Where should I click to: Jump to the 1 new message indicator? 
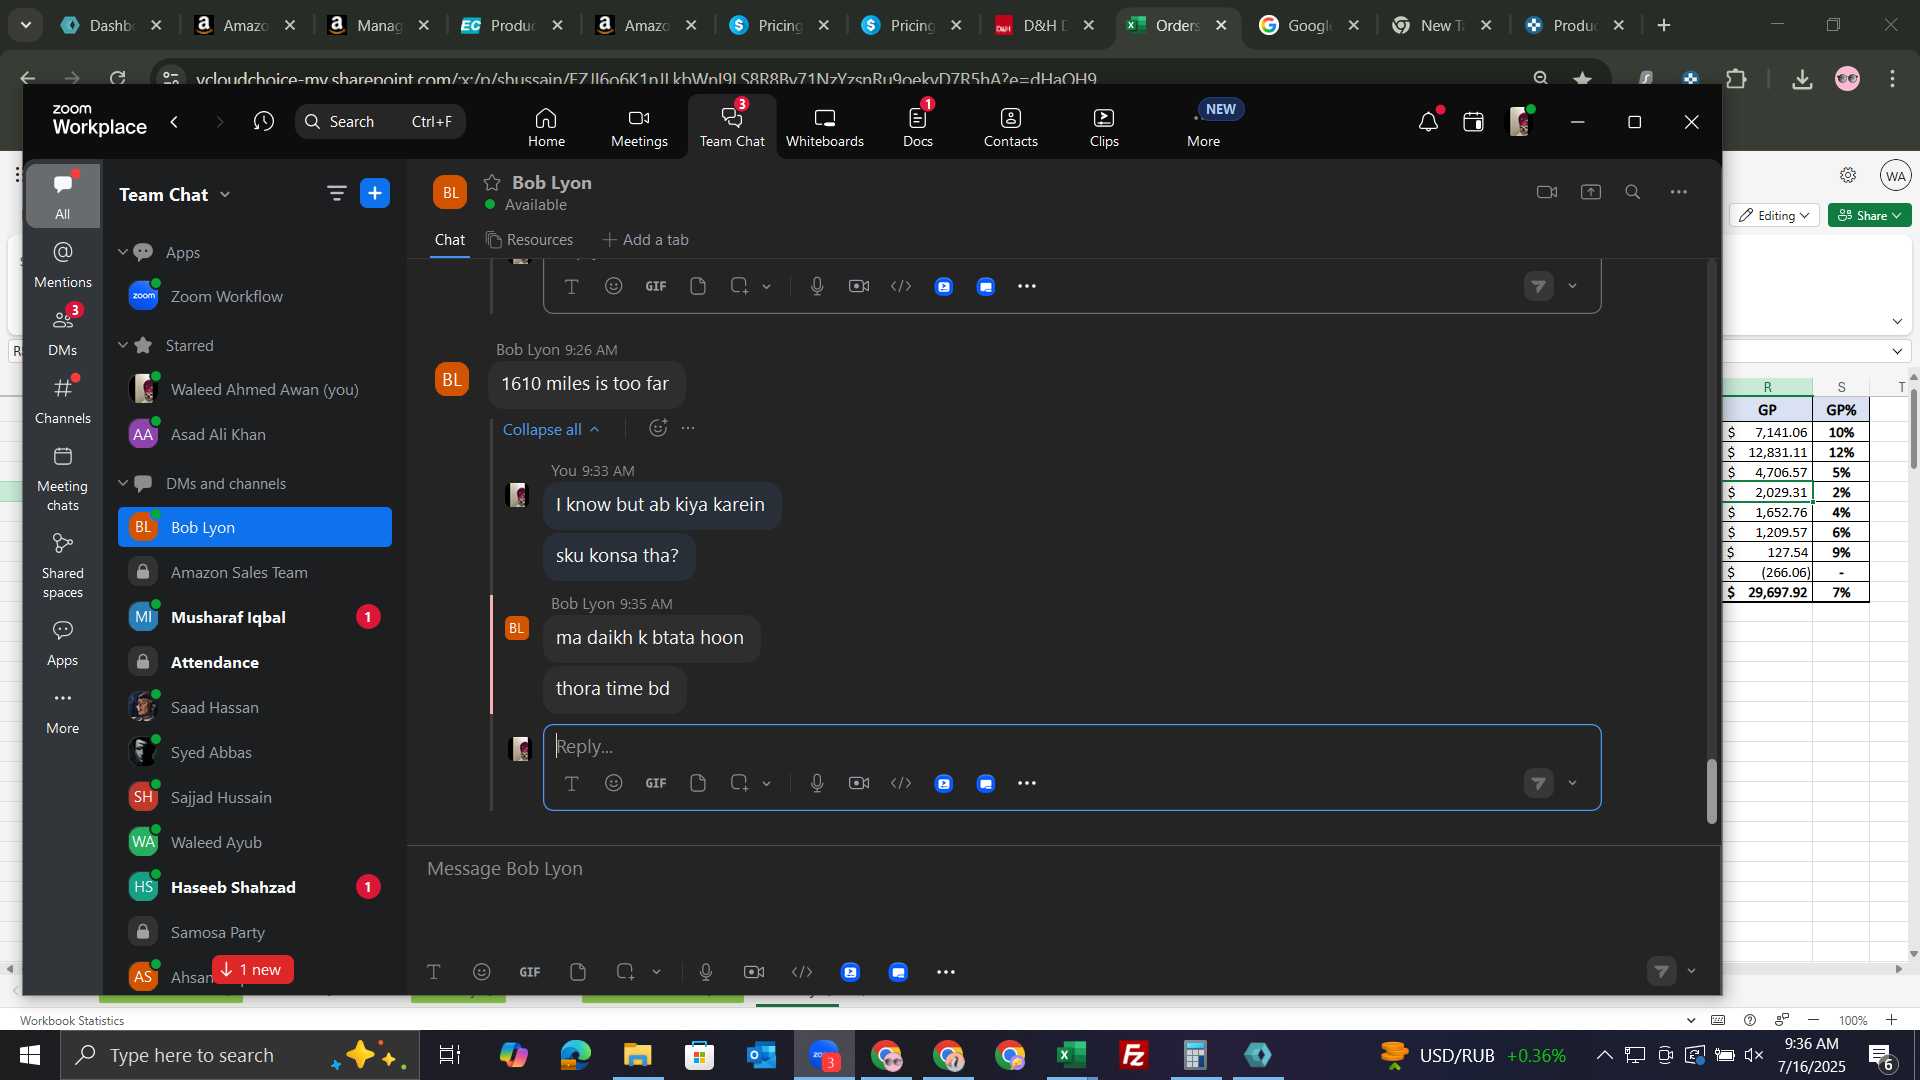click(x=252, y=970)
